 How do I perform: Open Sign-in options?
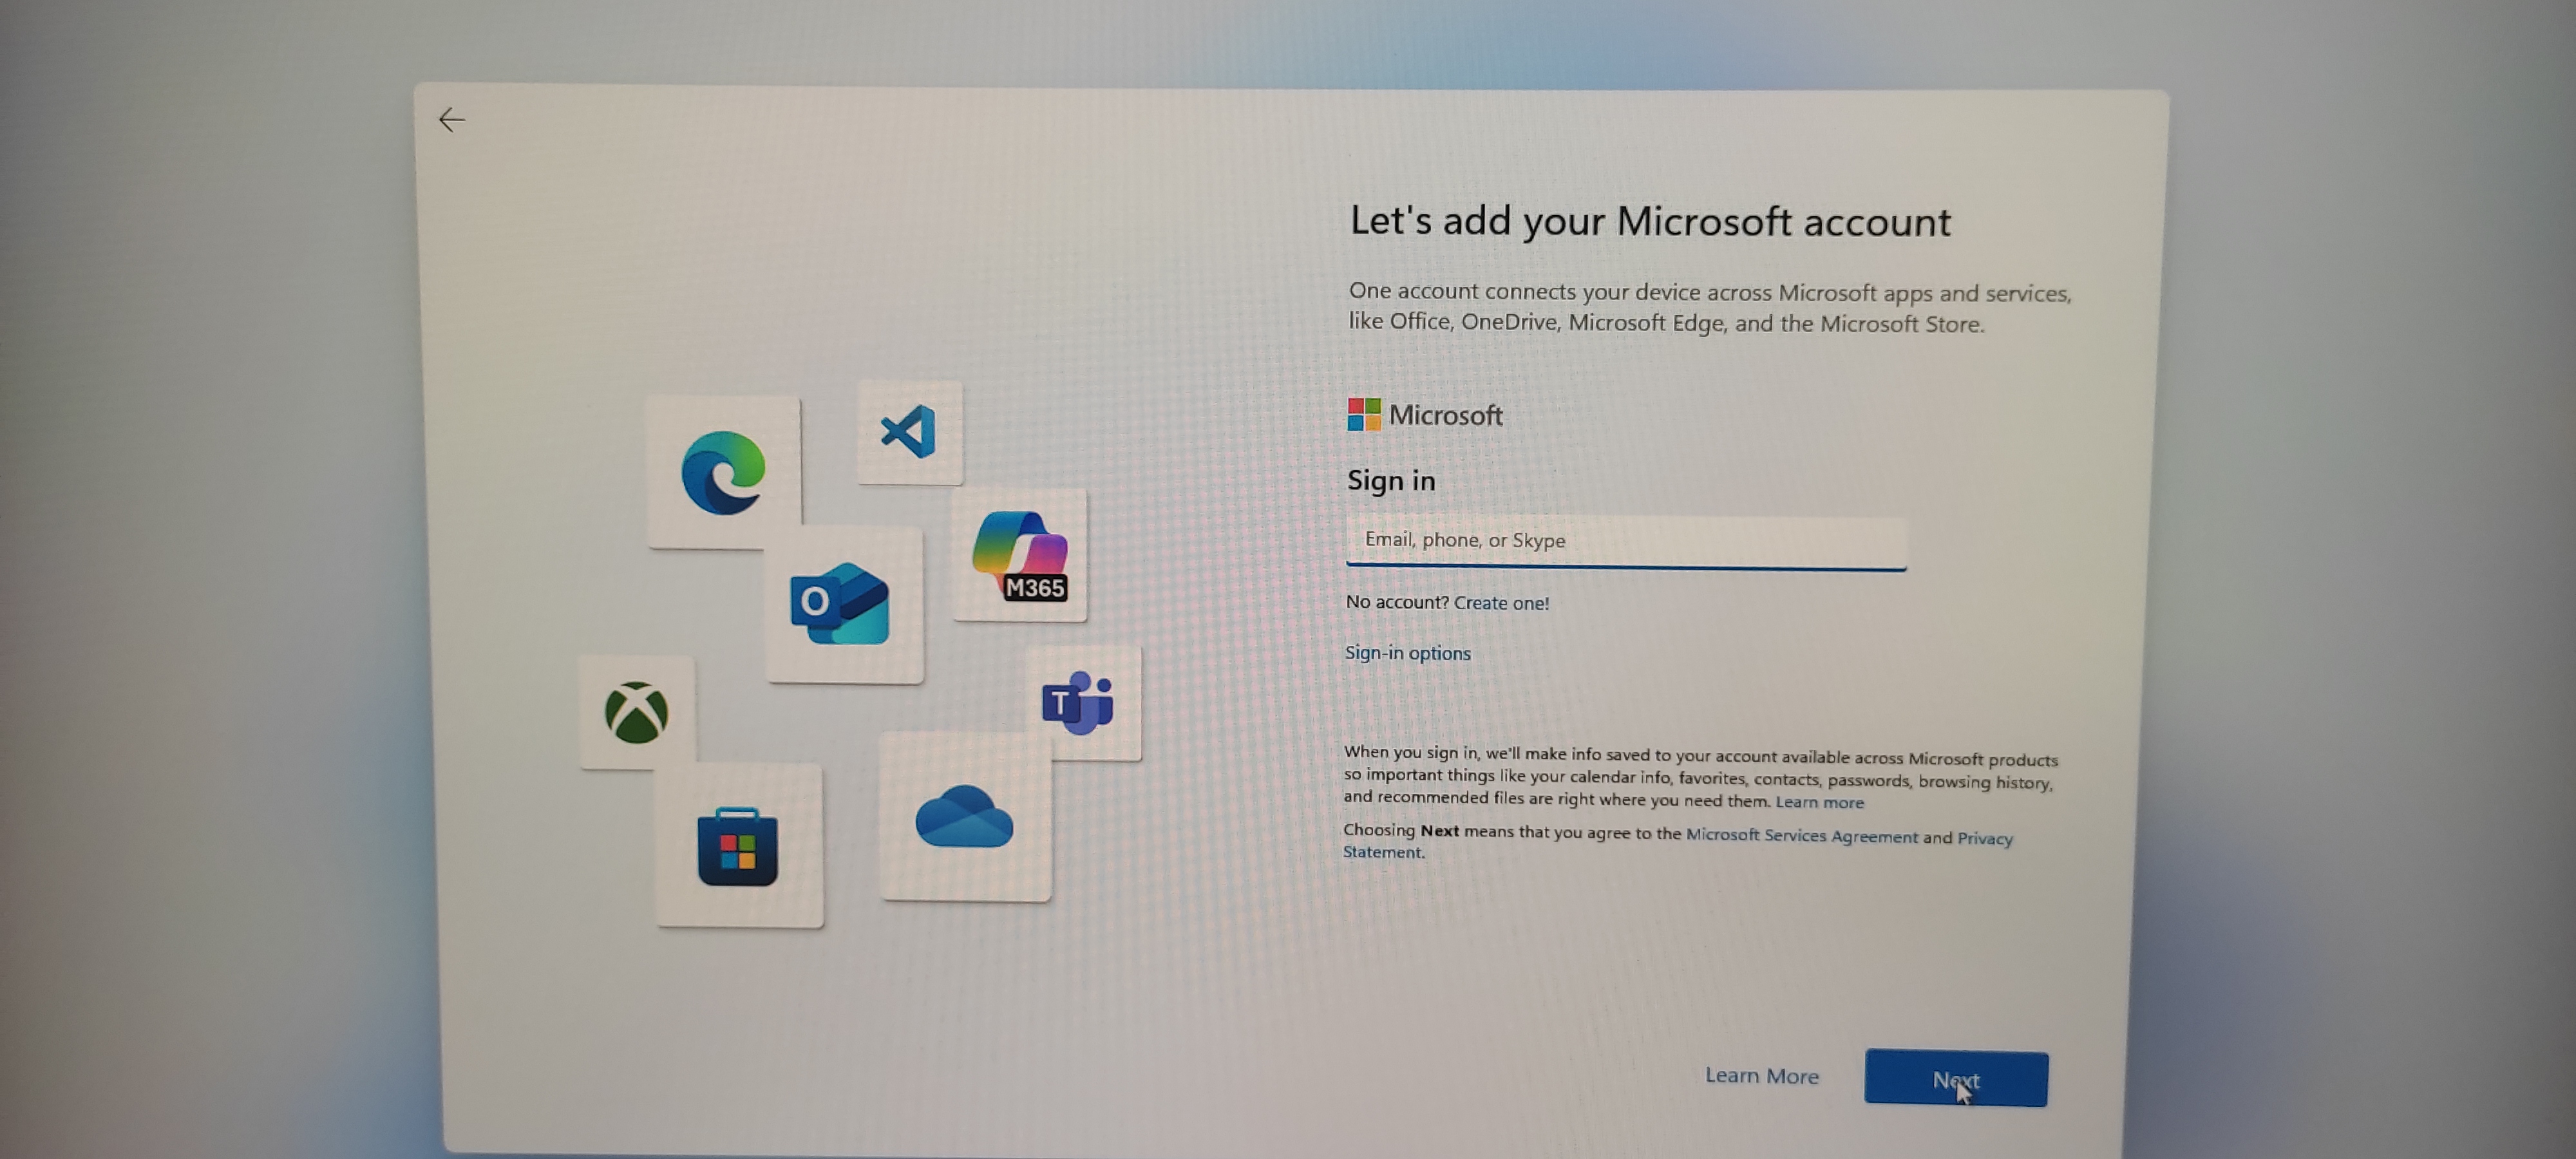click(x=1407, y=653)
